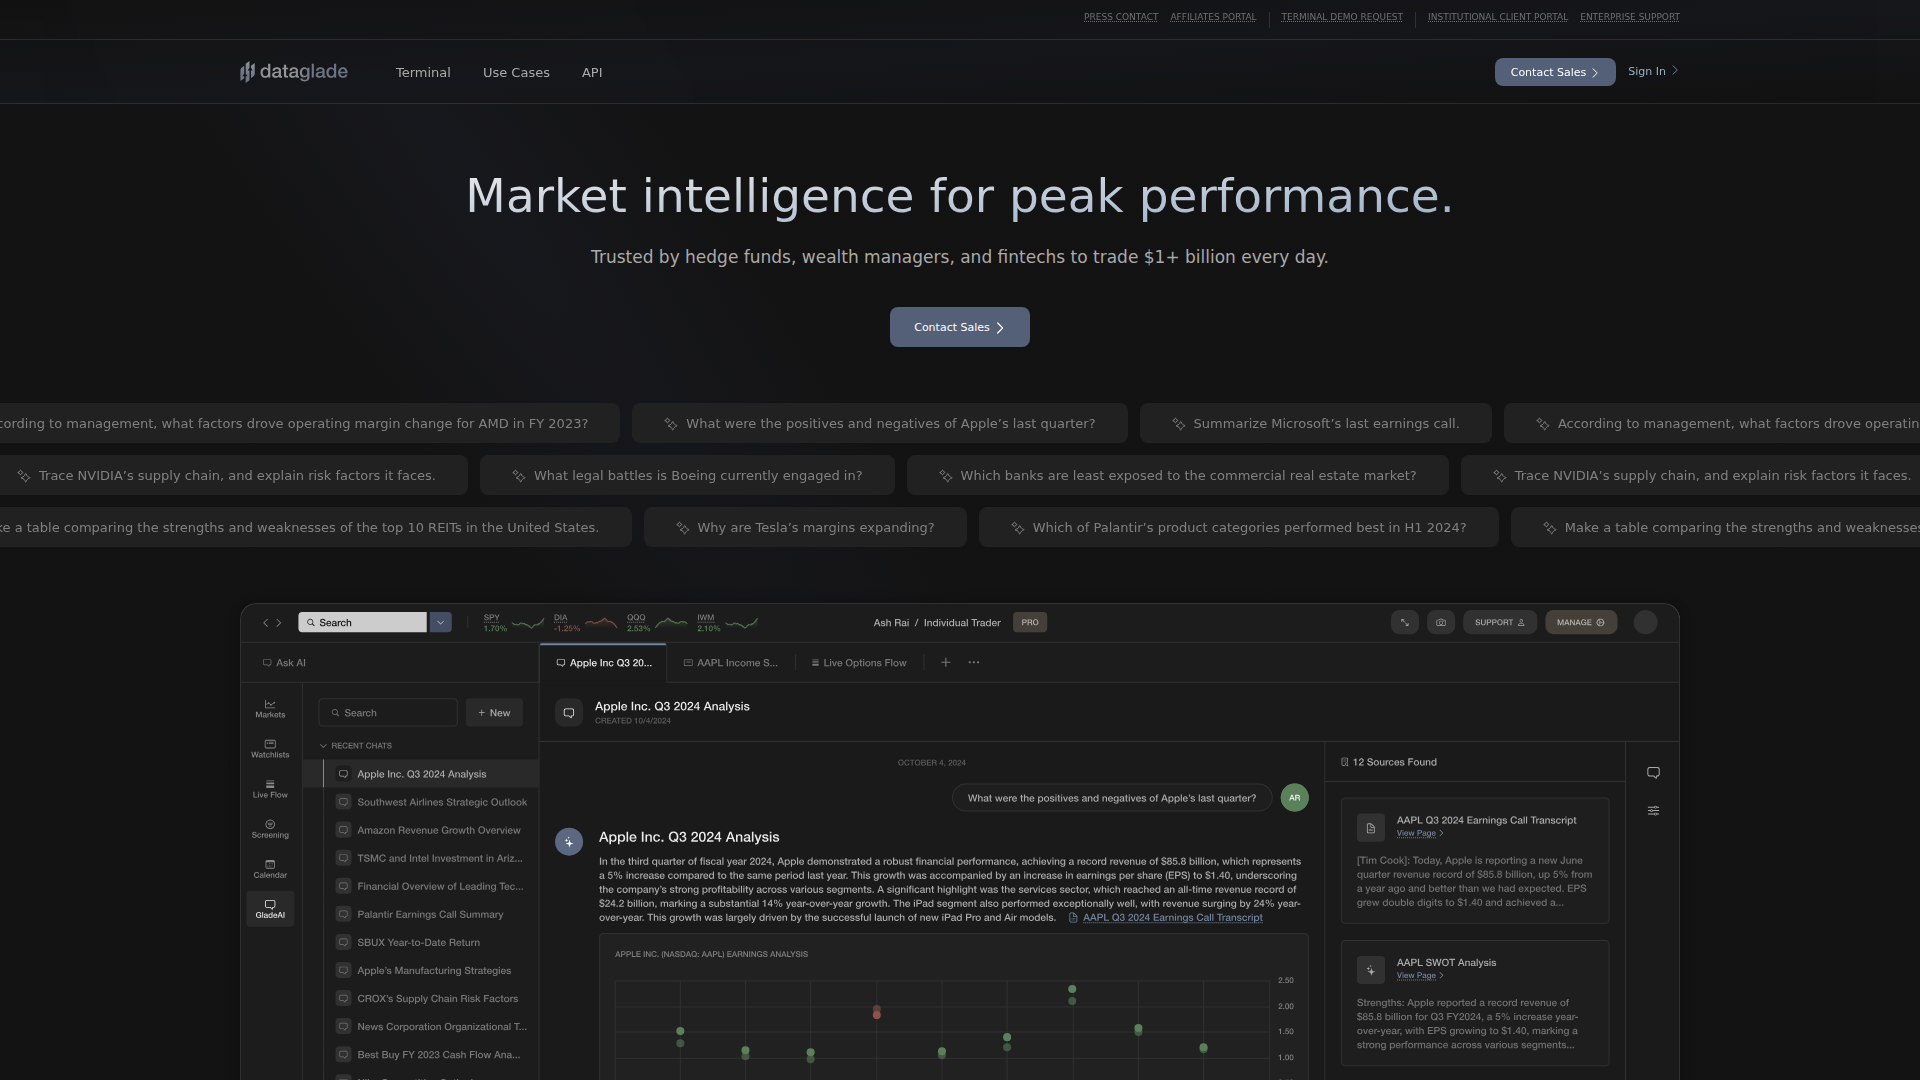
Task: Open the search bar dropdown arrow
Action: [440, 622]
